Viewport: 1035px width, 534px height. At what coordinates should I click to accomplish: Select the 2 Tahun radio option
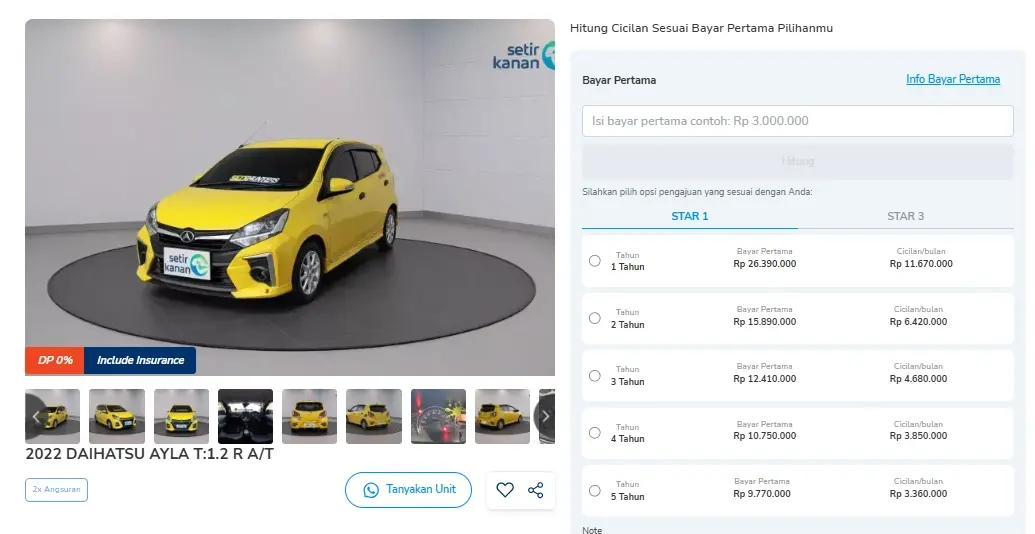pyautogui.click(x=595, y=318)
